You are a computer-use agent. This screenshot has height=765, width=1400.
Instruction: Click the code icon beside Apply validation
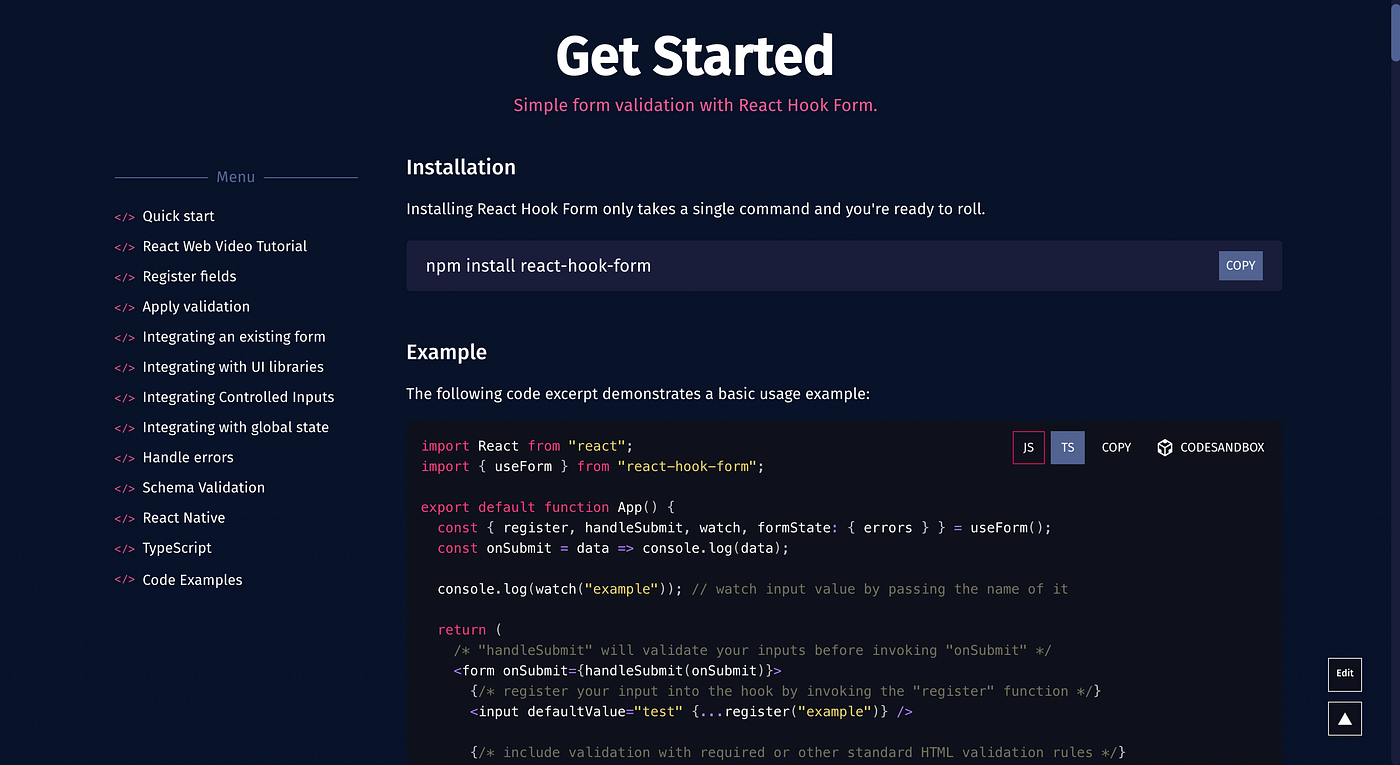point(124,307)
